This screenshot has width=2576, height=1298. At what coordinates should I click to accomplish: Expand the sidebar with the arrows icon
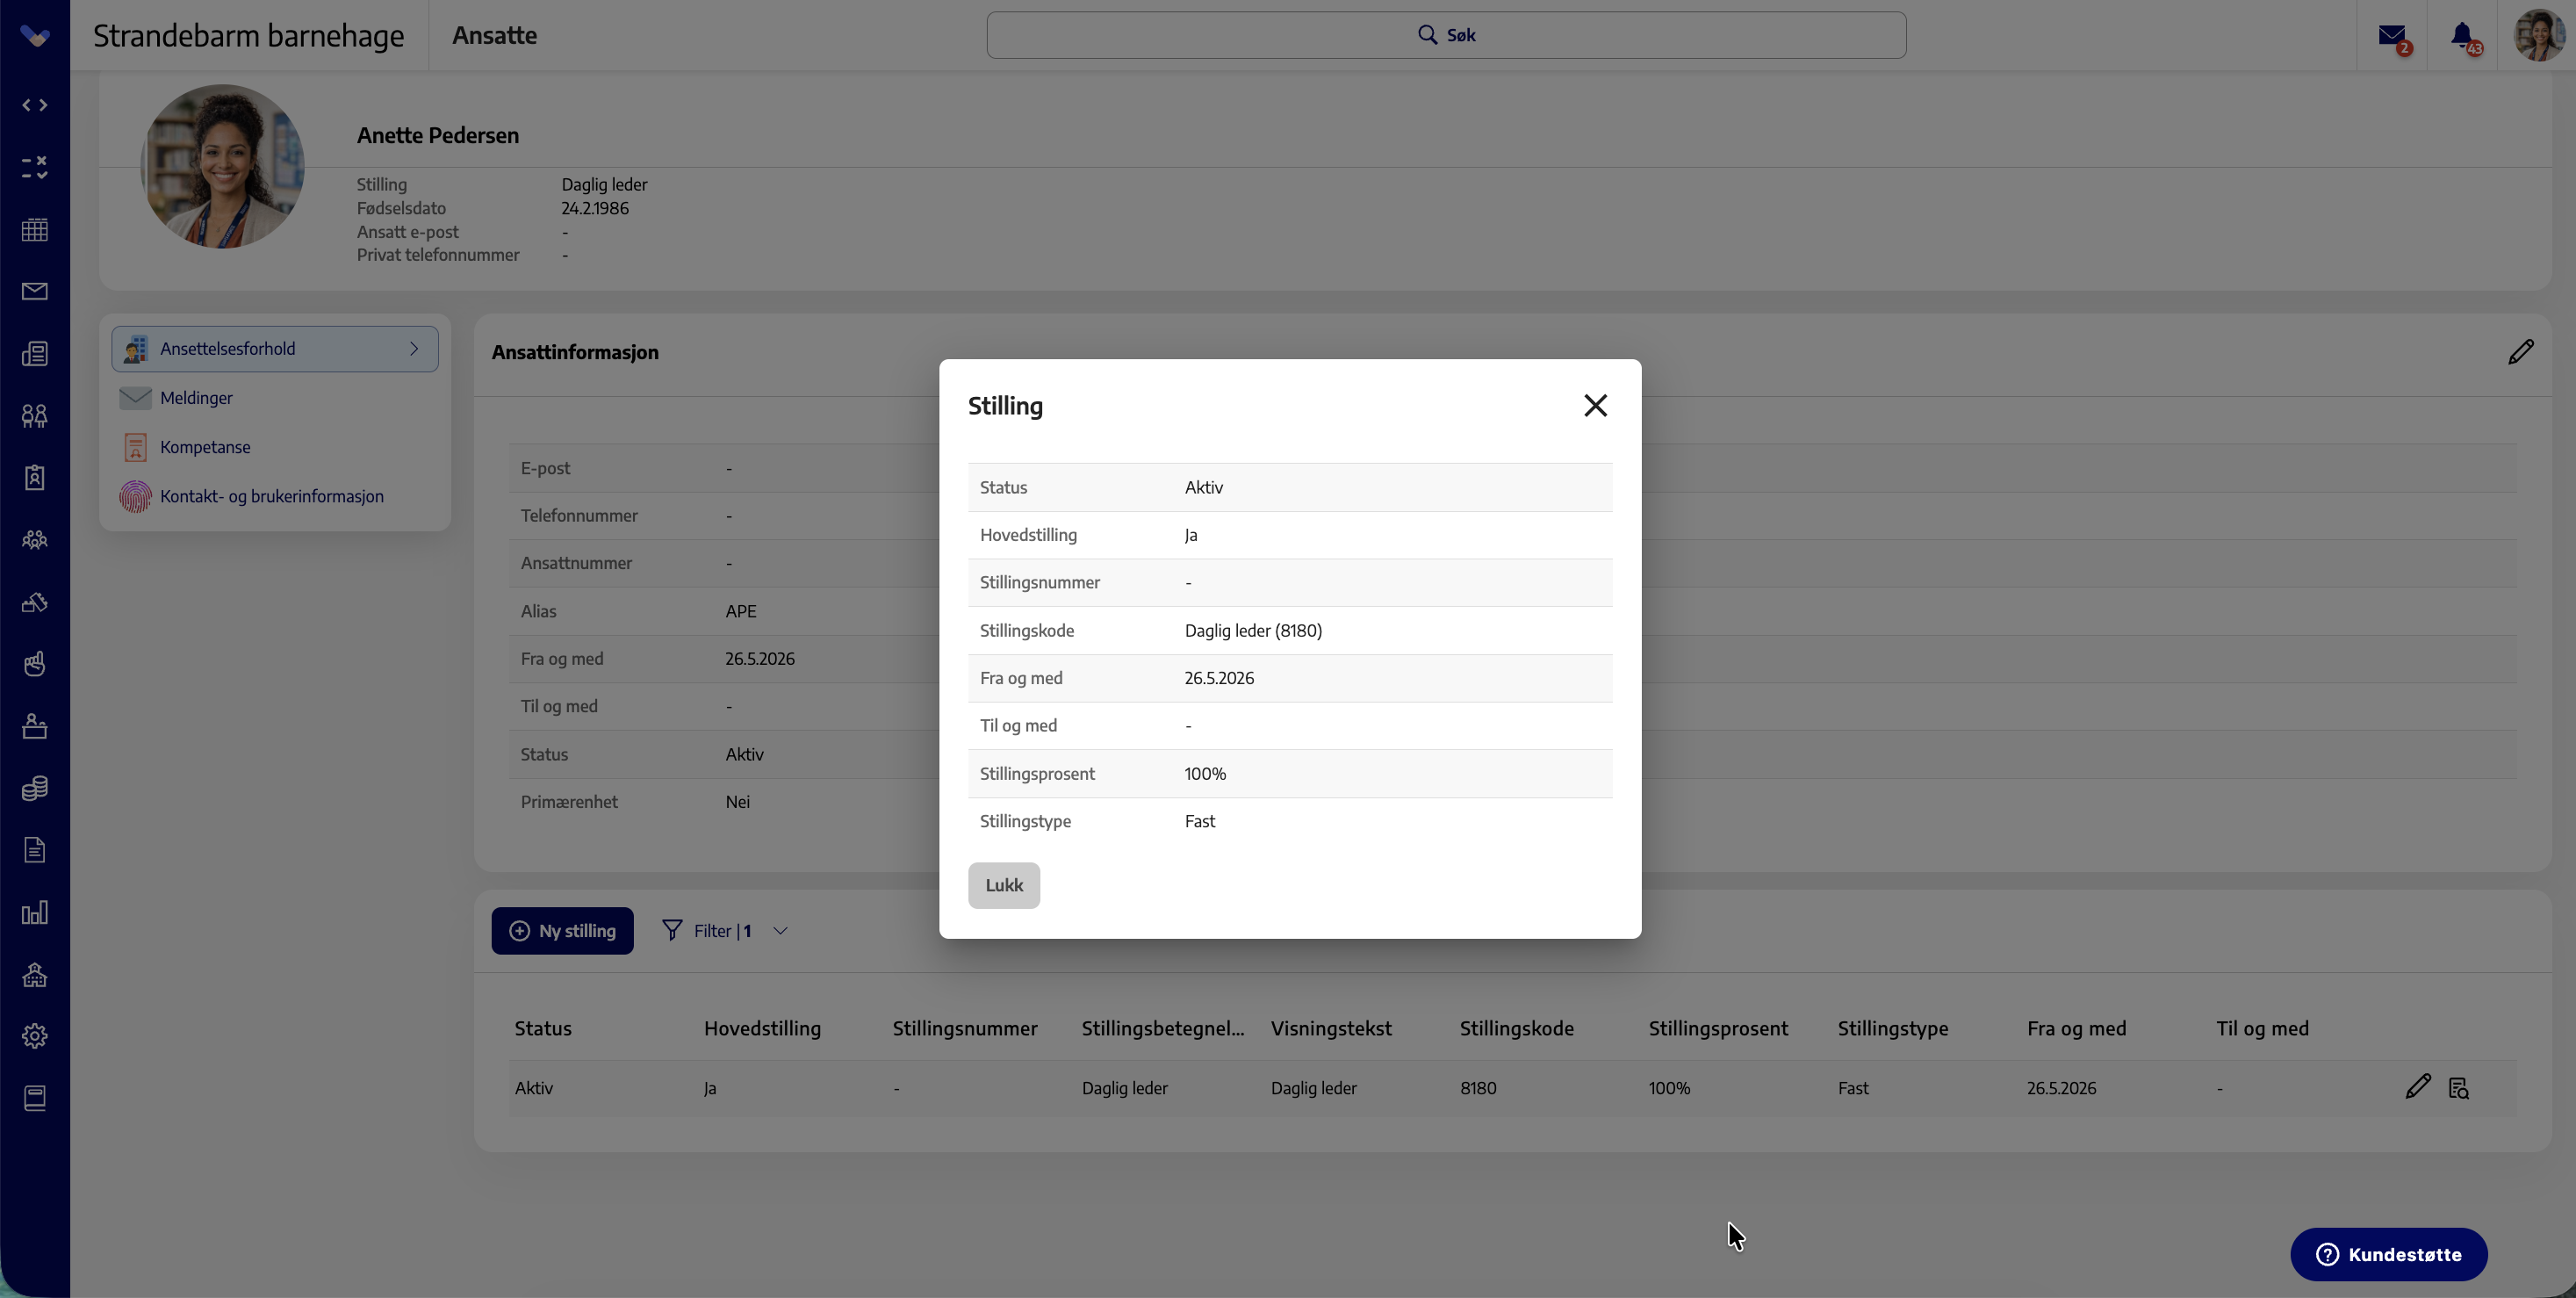[35, 105]
